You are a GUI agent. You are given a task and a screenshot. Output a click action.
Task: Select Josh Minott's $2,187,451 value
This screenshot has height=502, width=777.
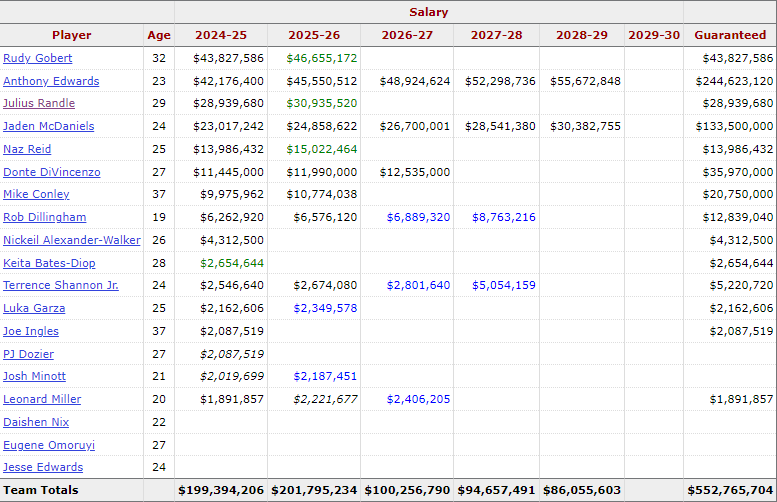click(x=325, y=376)
